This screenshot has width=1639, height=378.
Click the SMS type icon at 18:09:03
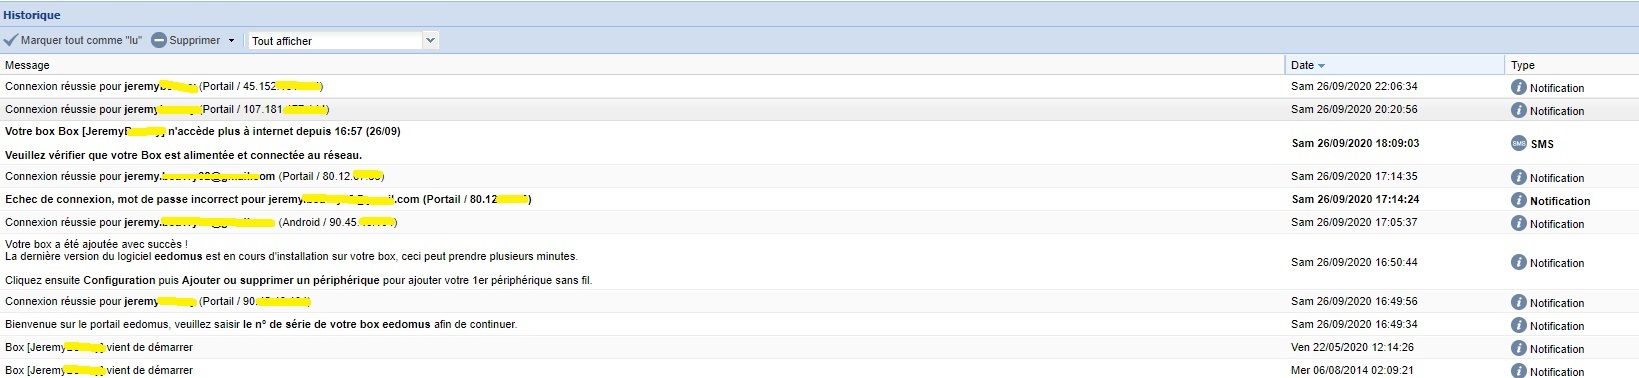1519,143
